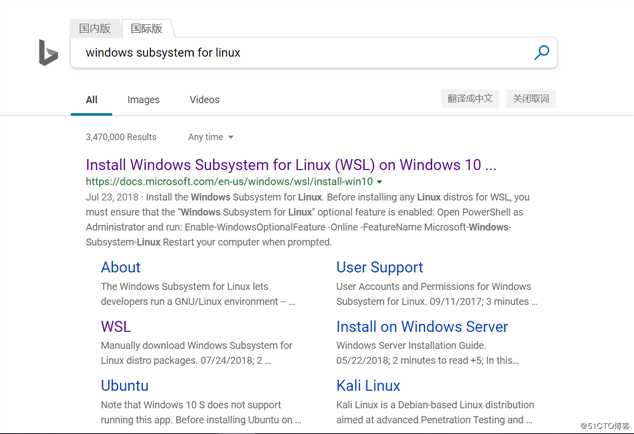
Task: Open the About sublink
Action: [x=120, y=267]
